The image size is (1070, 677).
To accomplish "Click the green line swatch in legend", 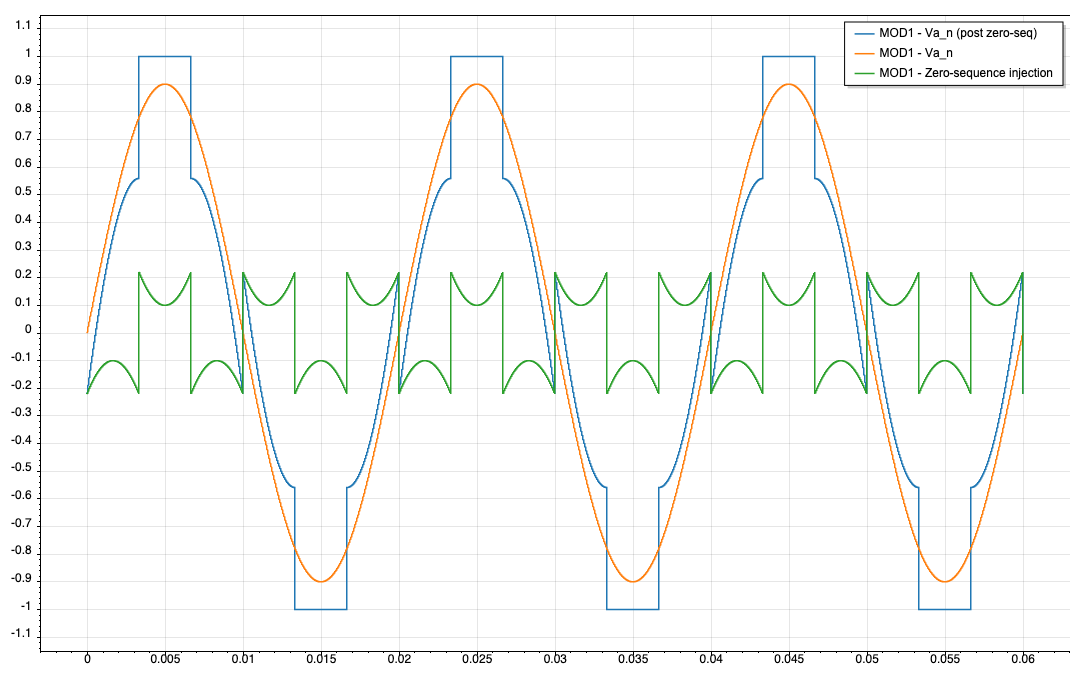I will pos(861,73).
